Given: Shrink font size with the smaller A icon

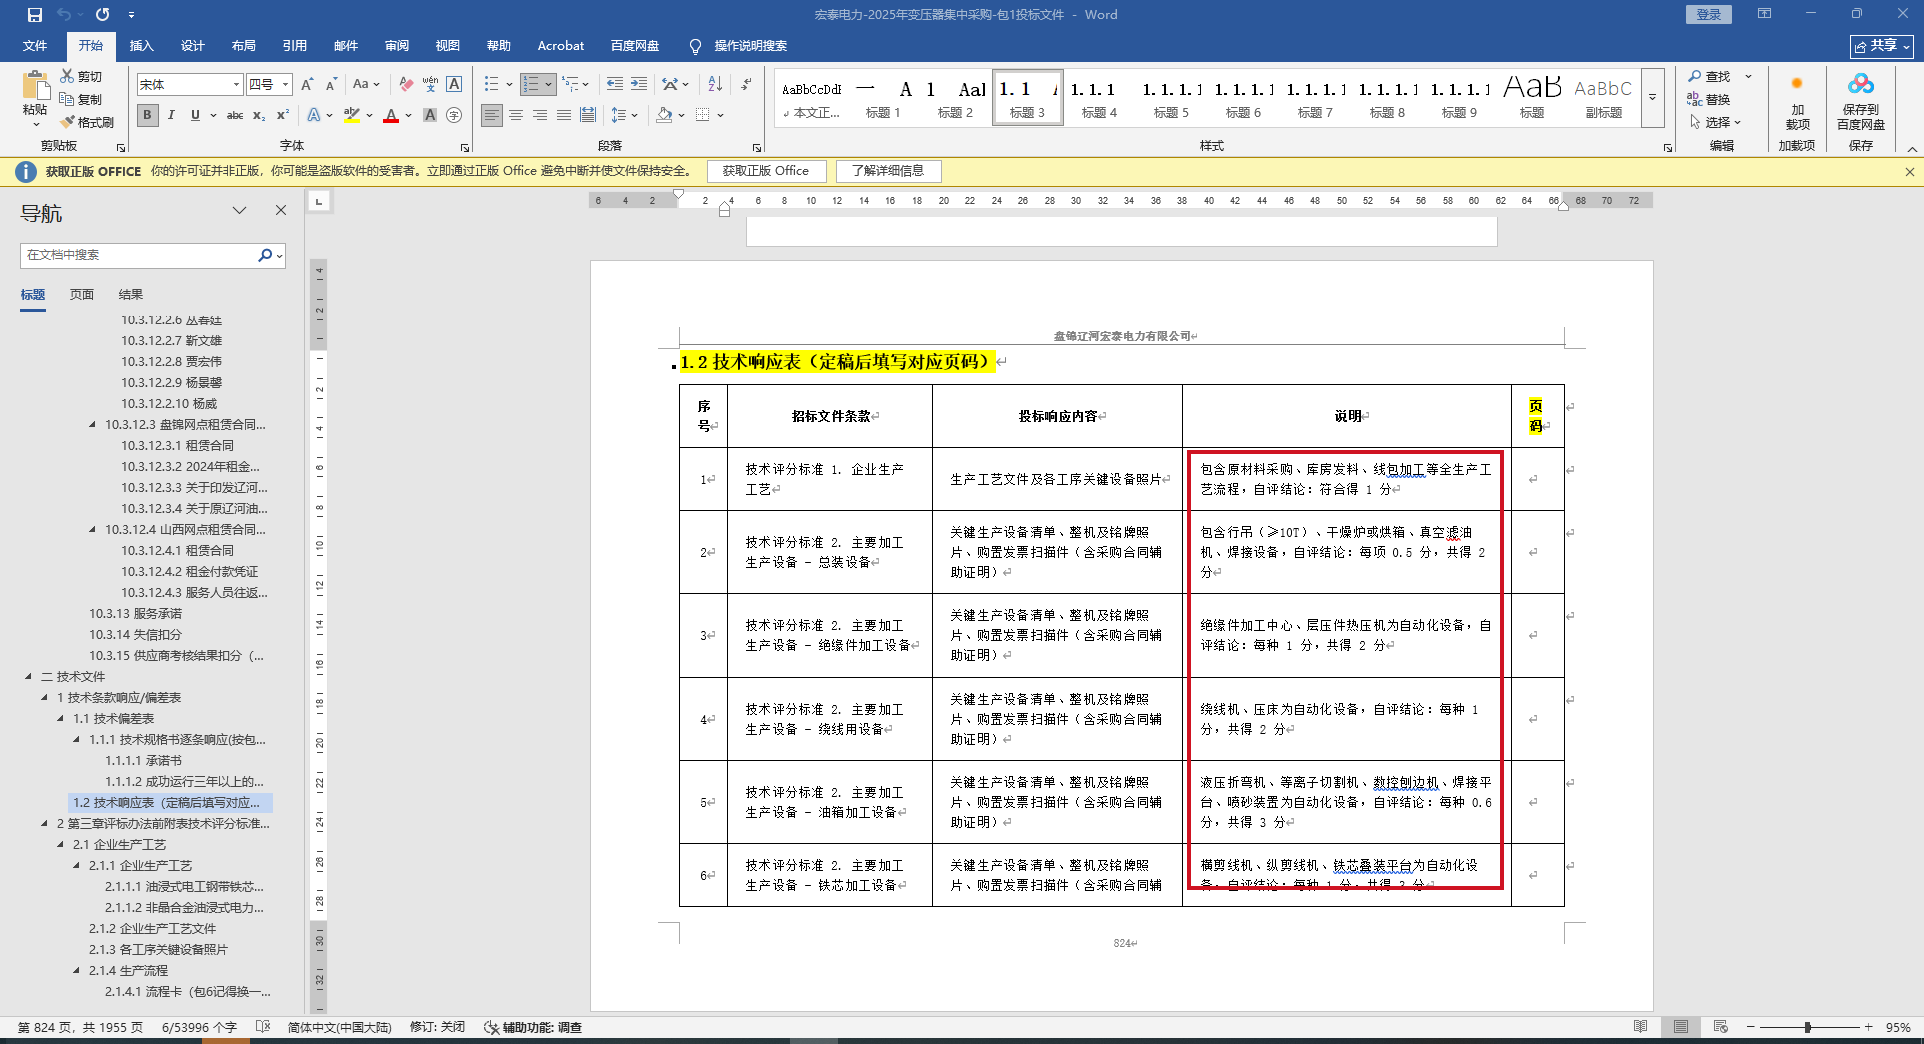Looking at the screenshot, I should pos(331,85).
